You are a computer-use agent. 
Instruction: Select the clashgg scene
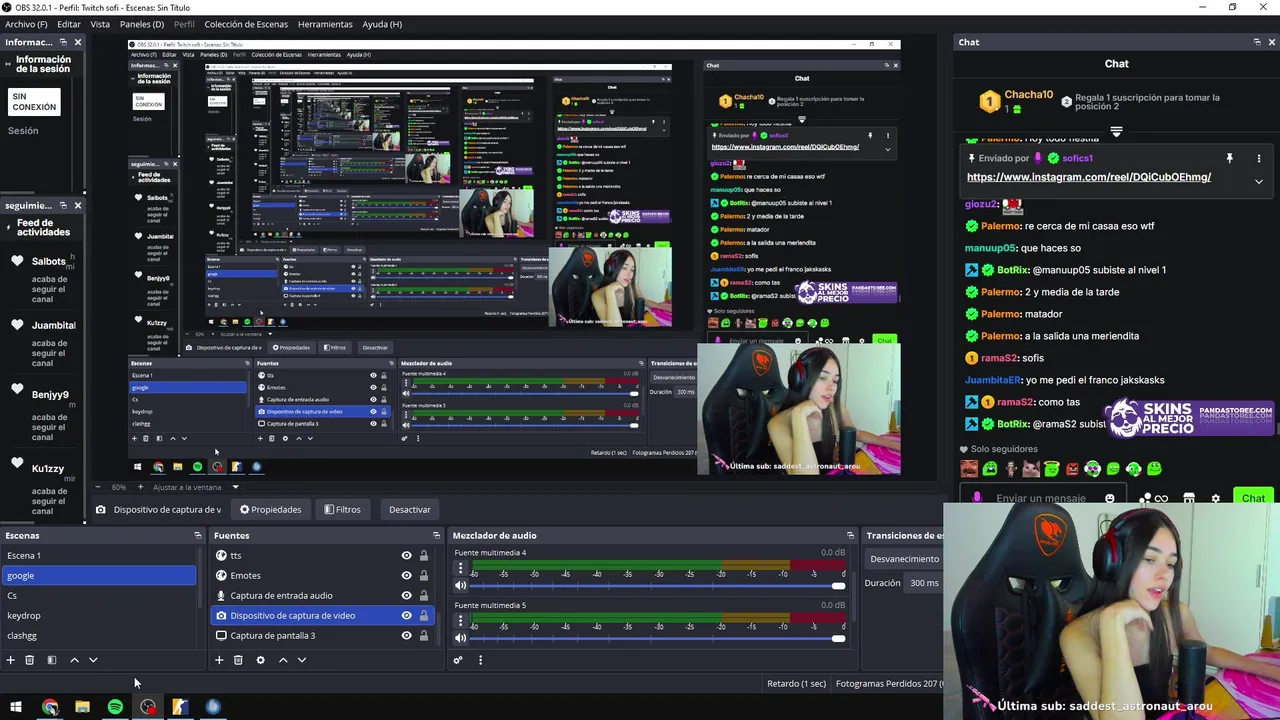(98, 636)
